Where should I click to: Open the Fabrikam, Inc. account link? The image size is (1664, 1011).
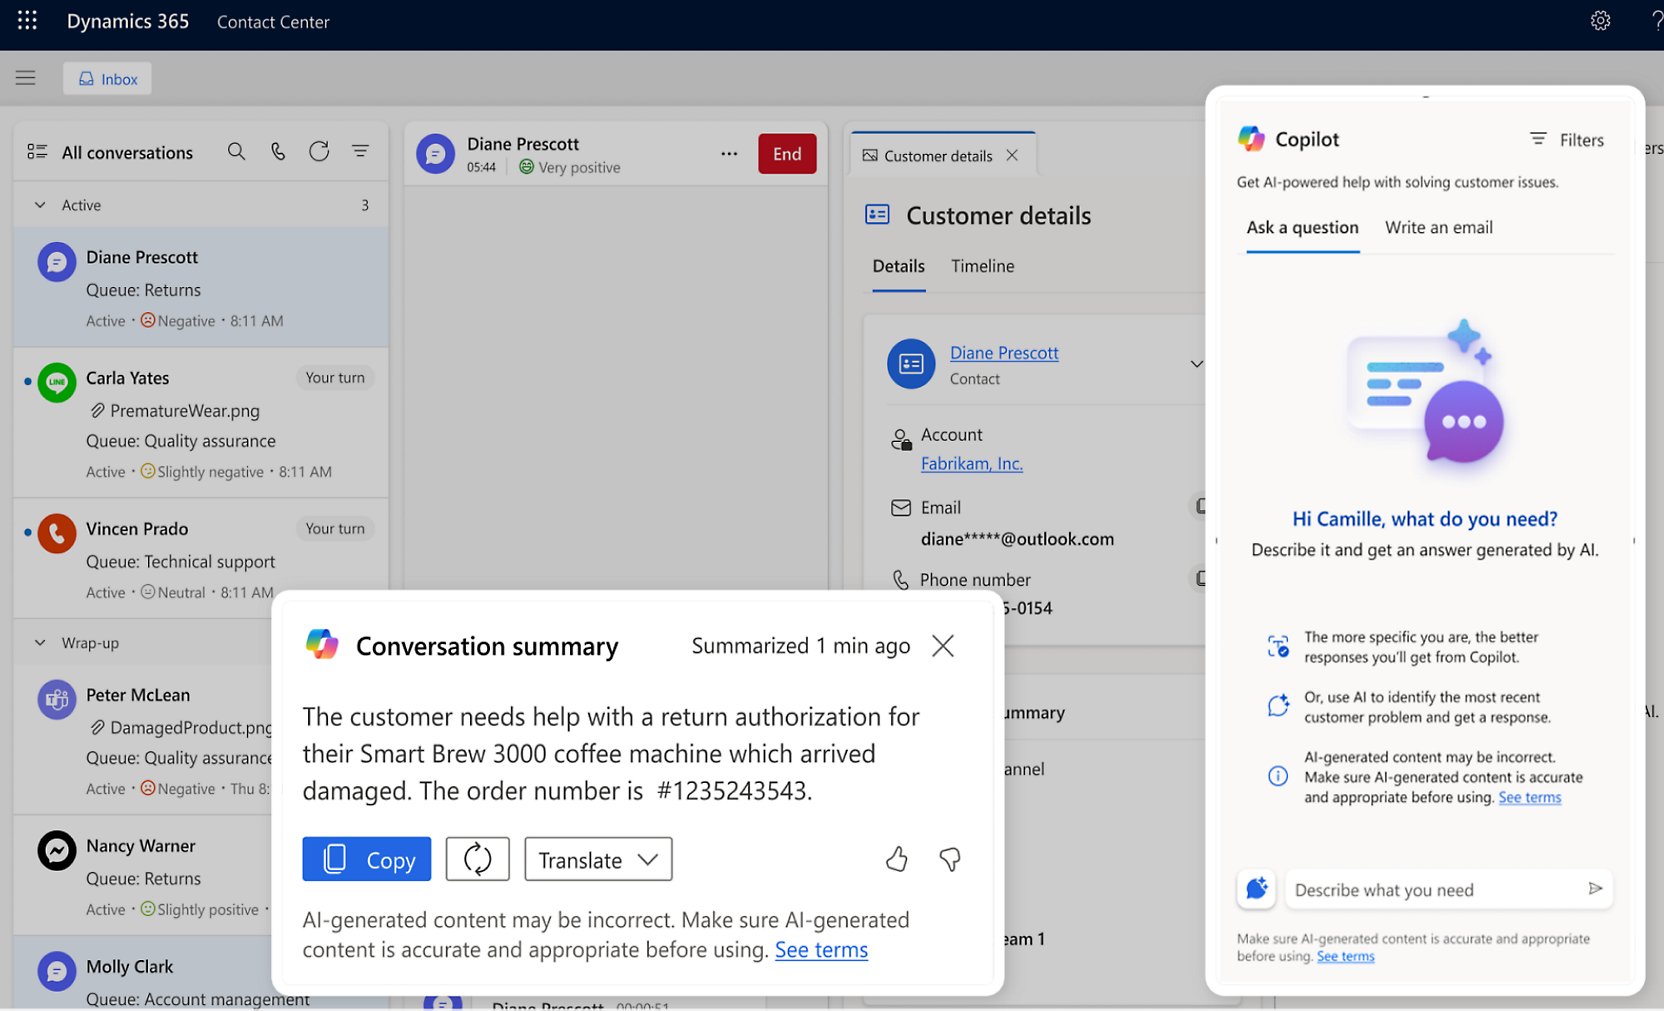click(x=971, y=464)
